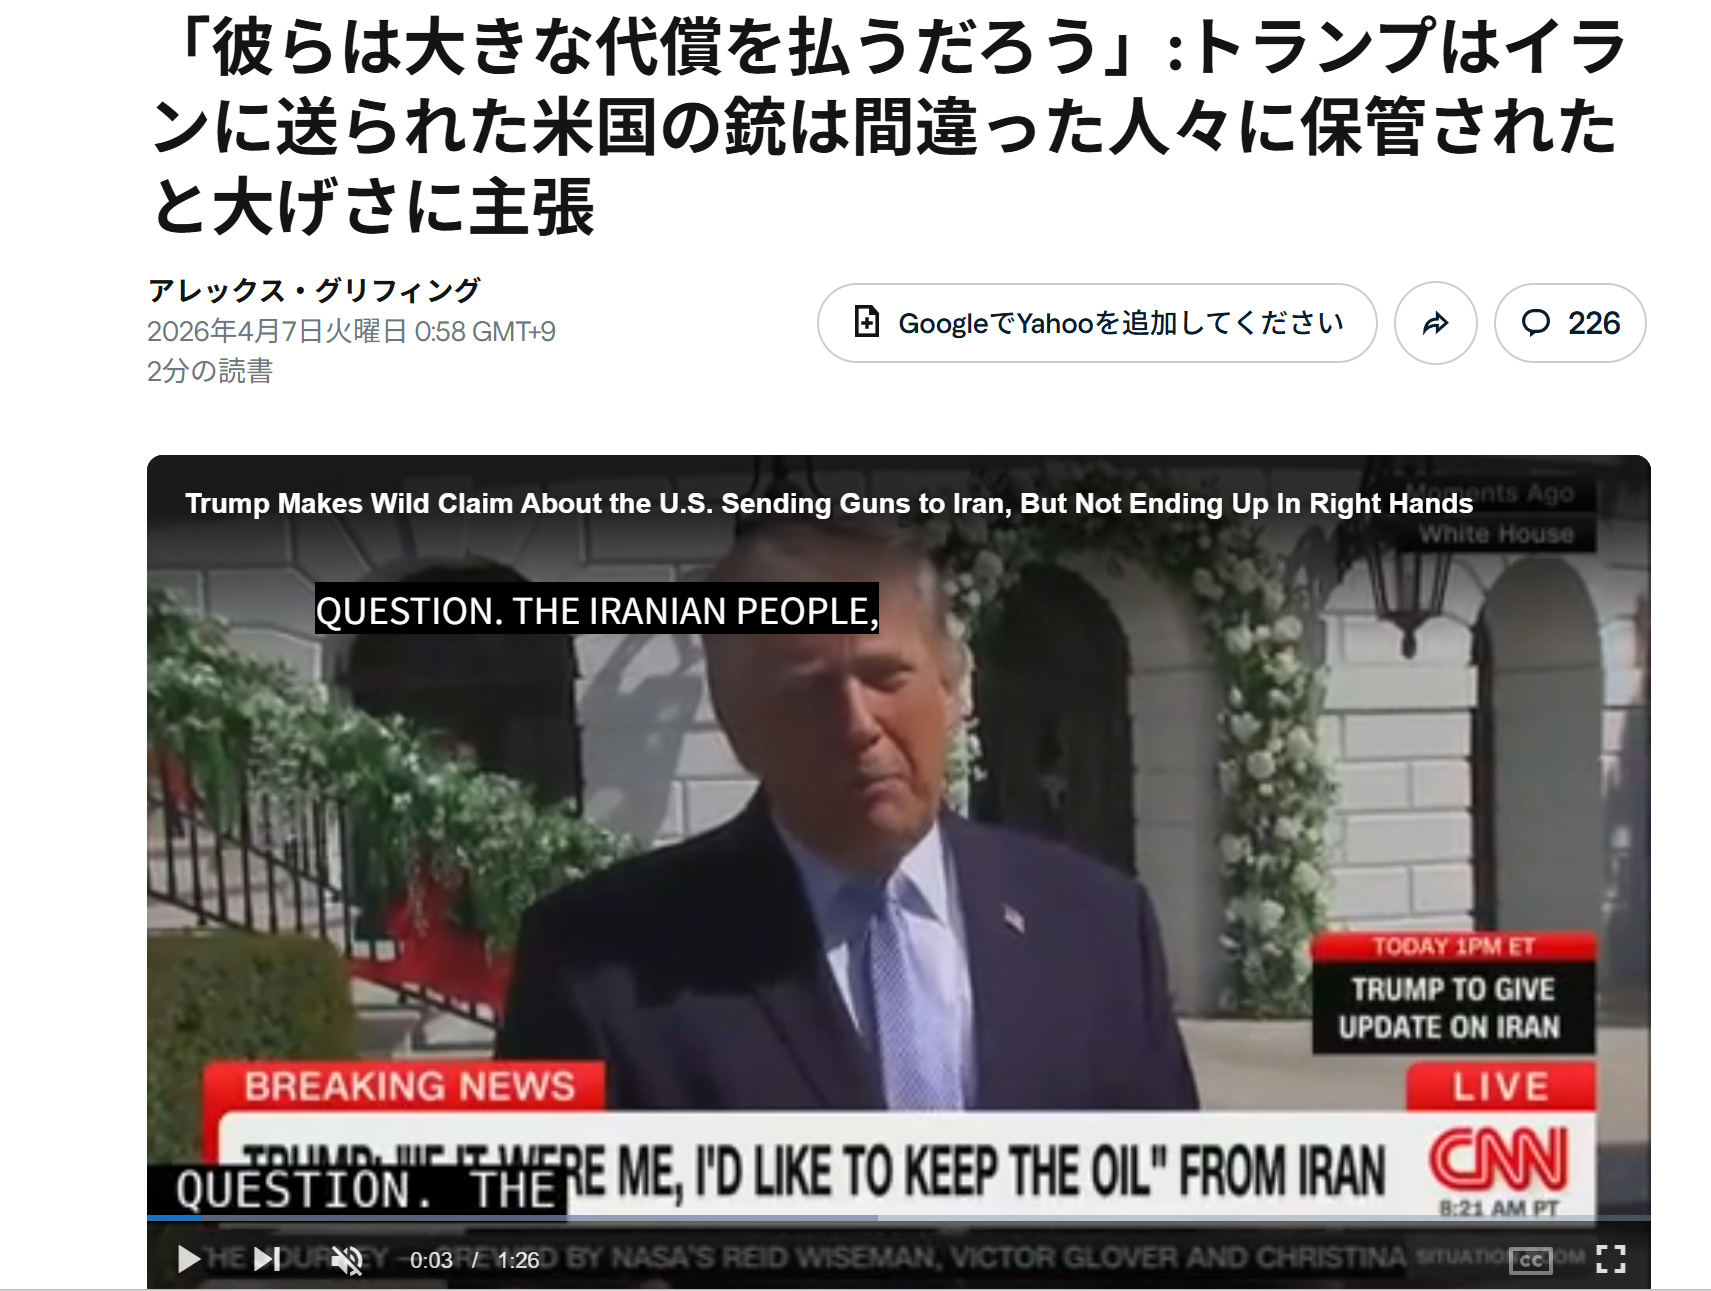Viewport: 1711px width, 1291px height.
Task: Click the QUESTION. THE IRANIAN PEOPLE caption overlay
Action: (597, 609)
